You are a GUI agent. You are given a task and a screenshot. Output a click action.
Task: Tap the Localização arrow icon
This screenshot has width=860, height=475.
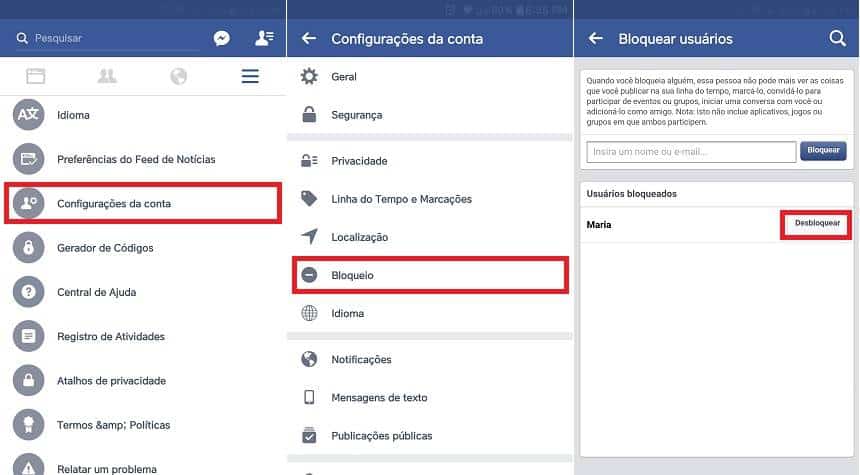(x=309, y=236)
